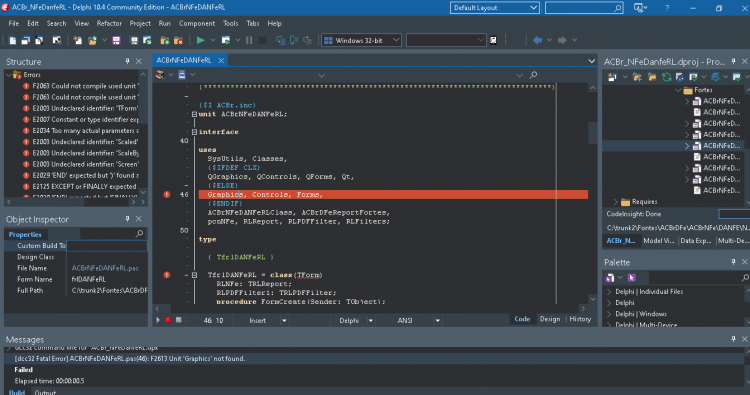Click the error marker on line 46 gutter
Image resolution: width=750 pixels, height=395 pixels.
tap(166, 195)
